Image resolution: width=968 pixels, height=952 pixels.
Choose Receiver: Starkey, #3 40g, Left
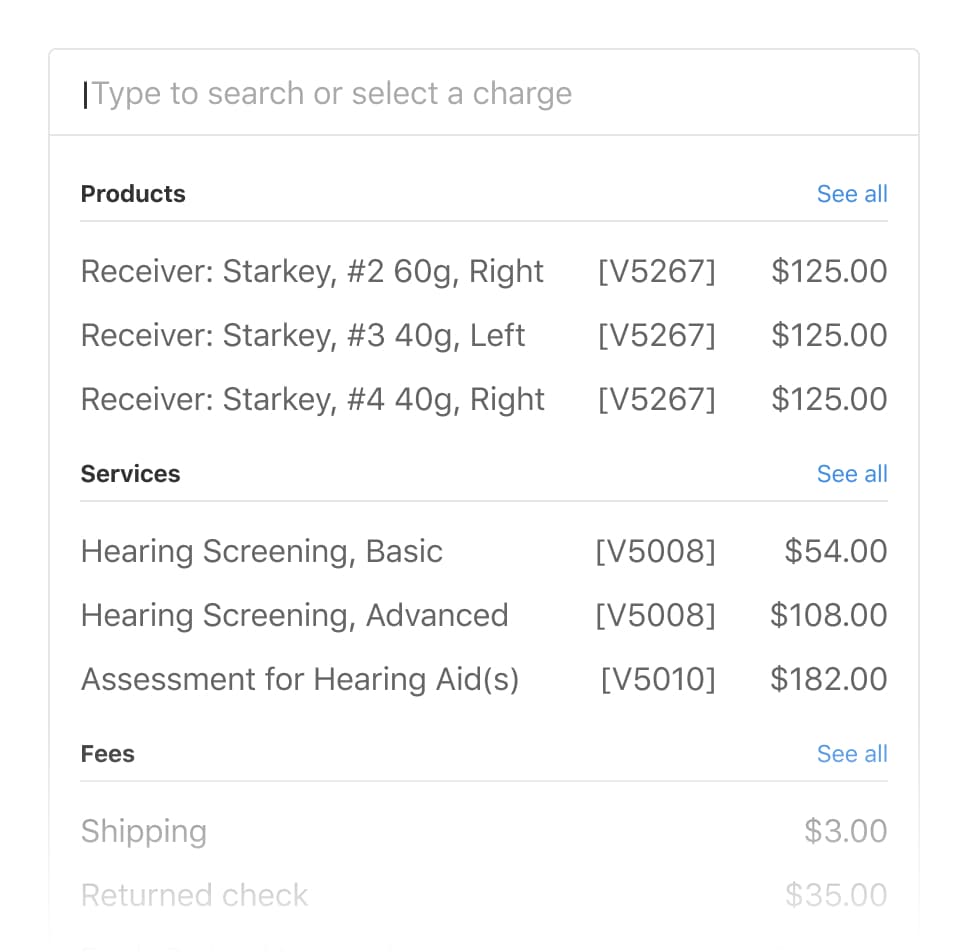303,336
